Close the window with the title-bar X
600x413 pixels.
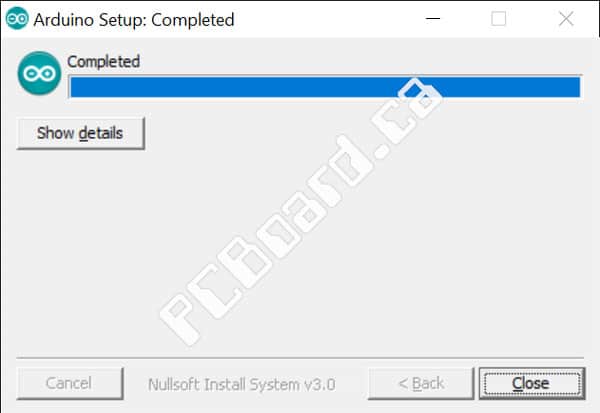click(566, 18)
